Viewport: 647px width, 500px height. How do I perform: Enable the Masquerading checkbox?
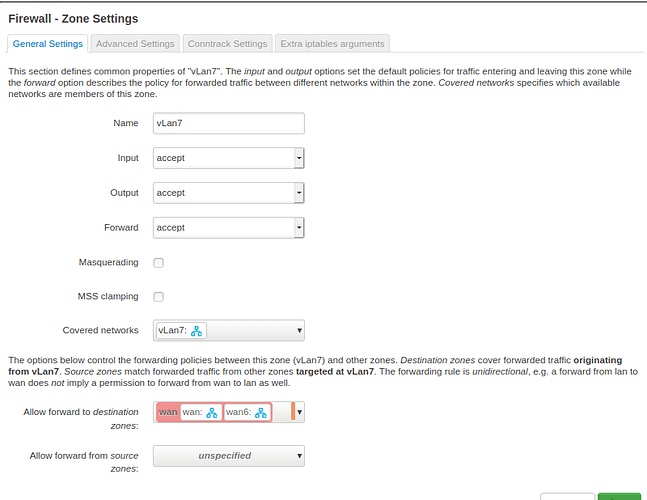pos(158,263)
